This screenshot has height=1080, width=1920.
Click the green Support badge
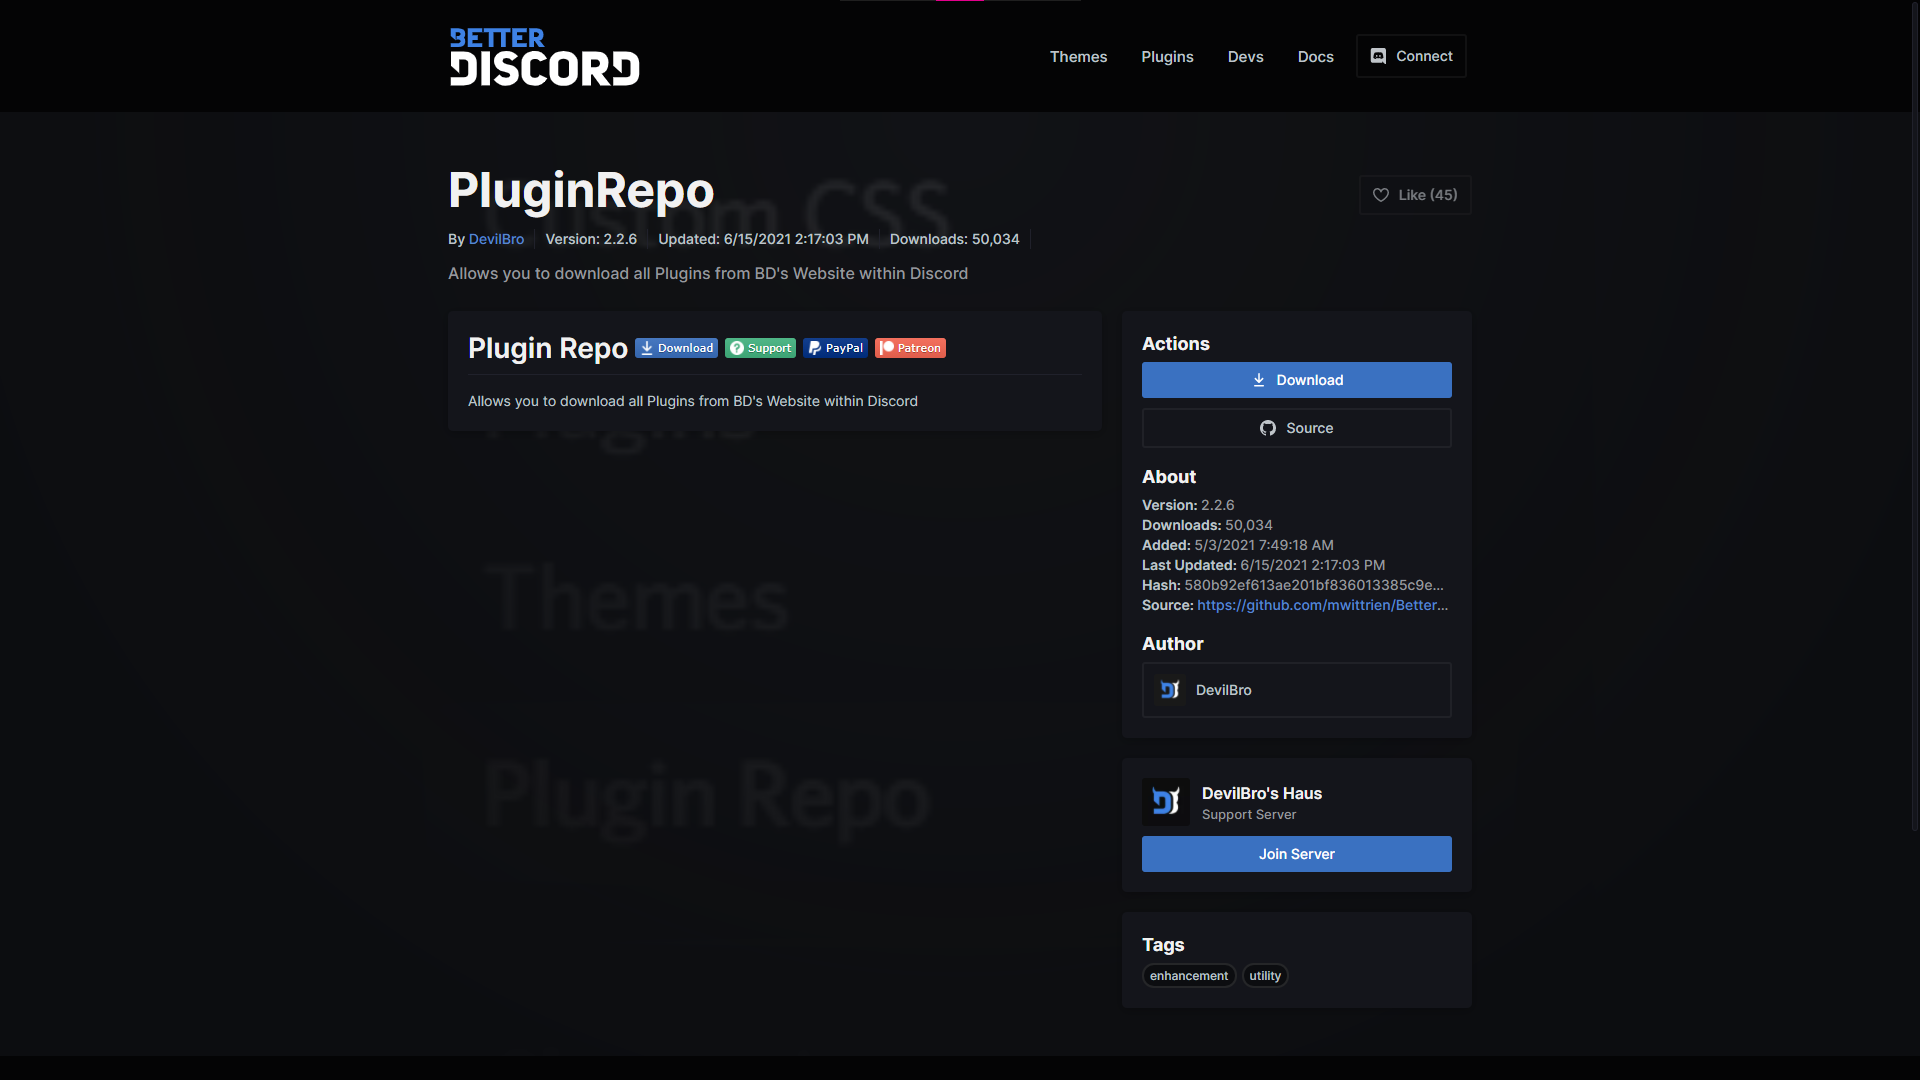[760, 347]
